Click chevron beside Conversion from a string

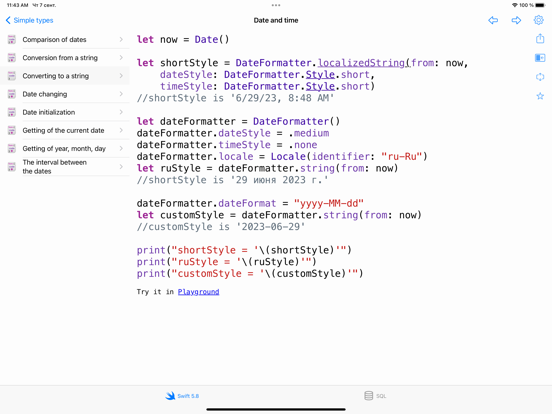pyautogui.click(x=121, y=57)
